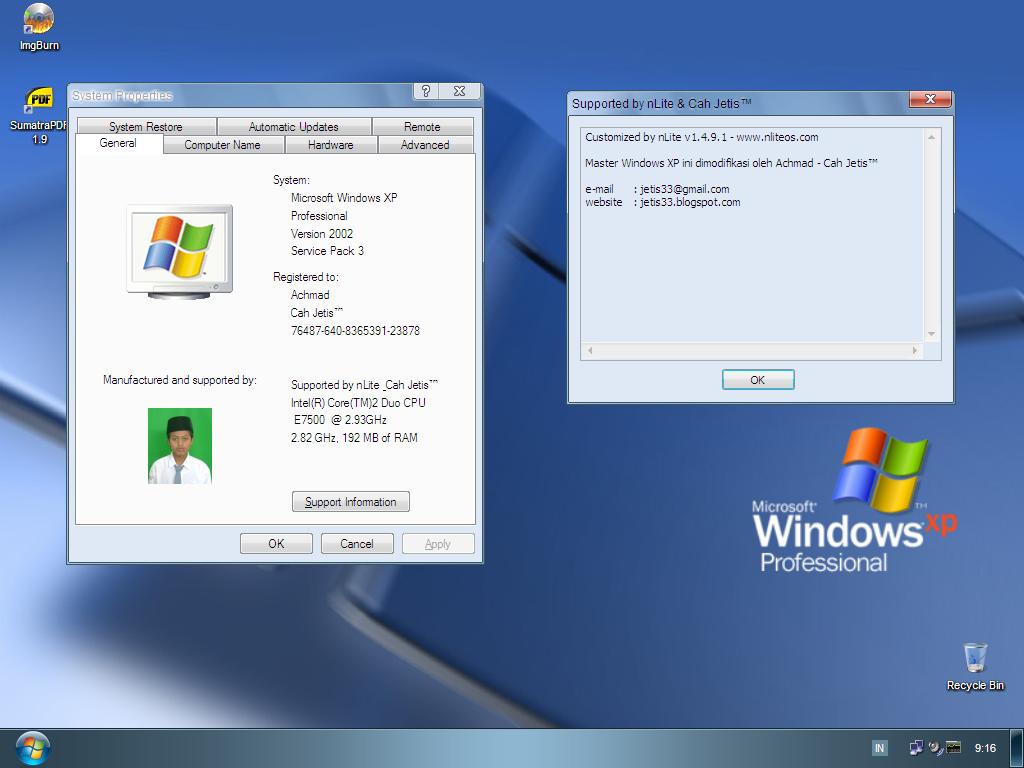1024x768 pixels.
Task: Click the 'E7500 @ 2.93GHz' text
Action: click(x=340, y=419)
